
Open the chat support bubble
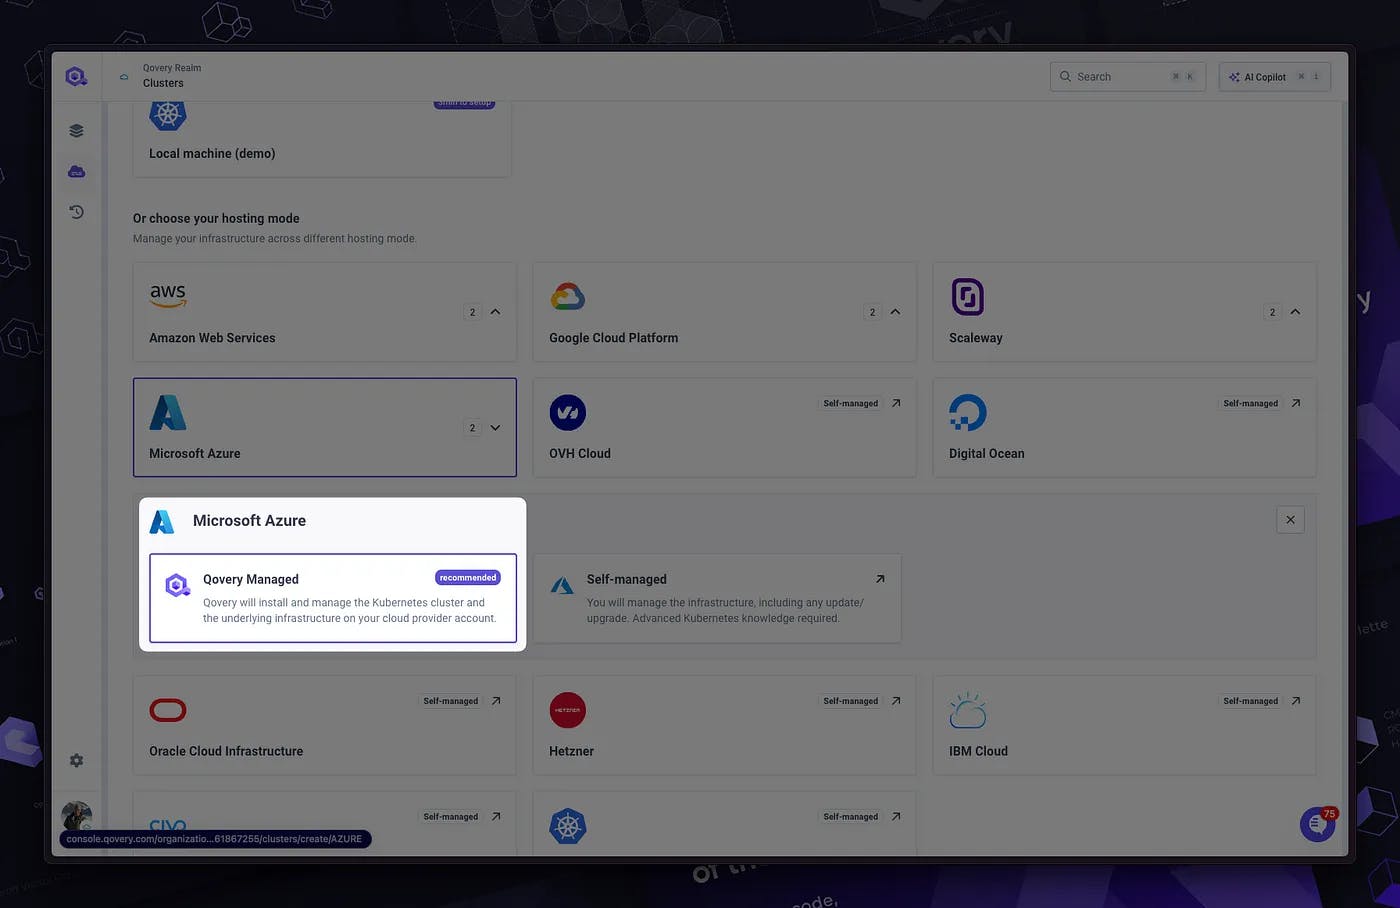tap(1317, 824)
